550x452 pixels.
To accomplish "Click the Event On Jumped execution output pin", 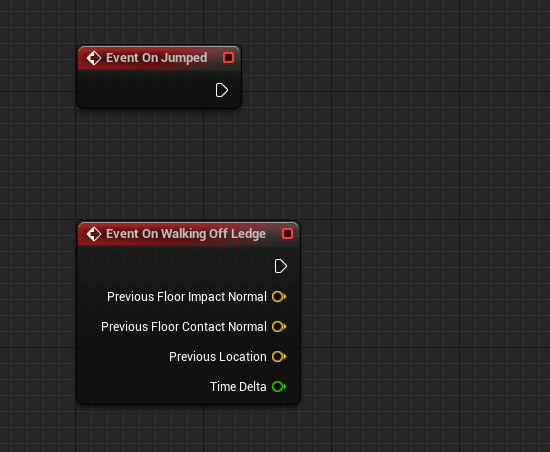I will (x=222, y=90).
